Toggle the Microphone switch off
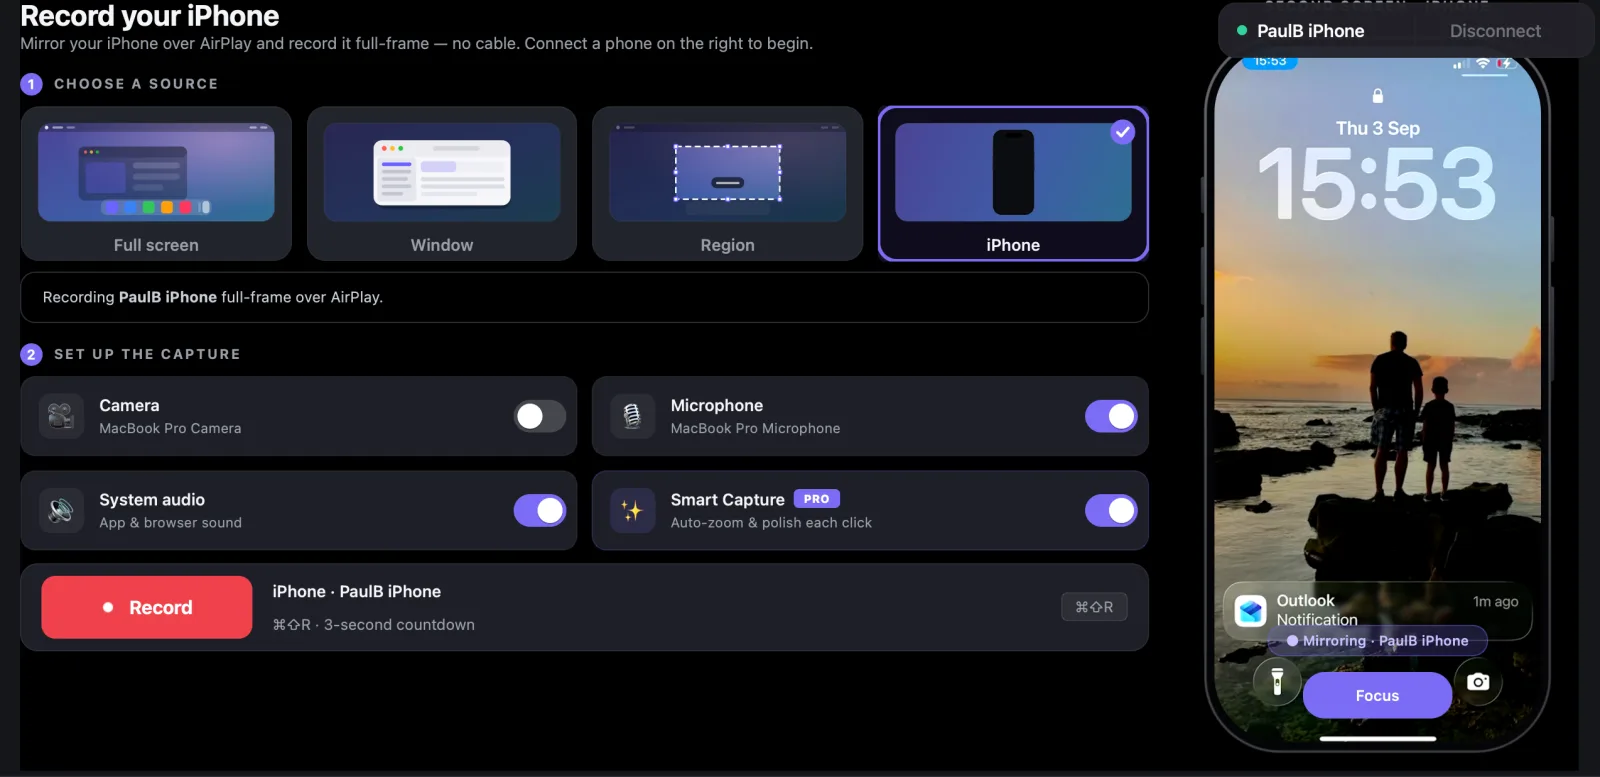Image resolution: width=1600 pixels, height=777 pixels. coord(1111,416)
